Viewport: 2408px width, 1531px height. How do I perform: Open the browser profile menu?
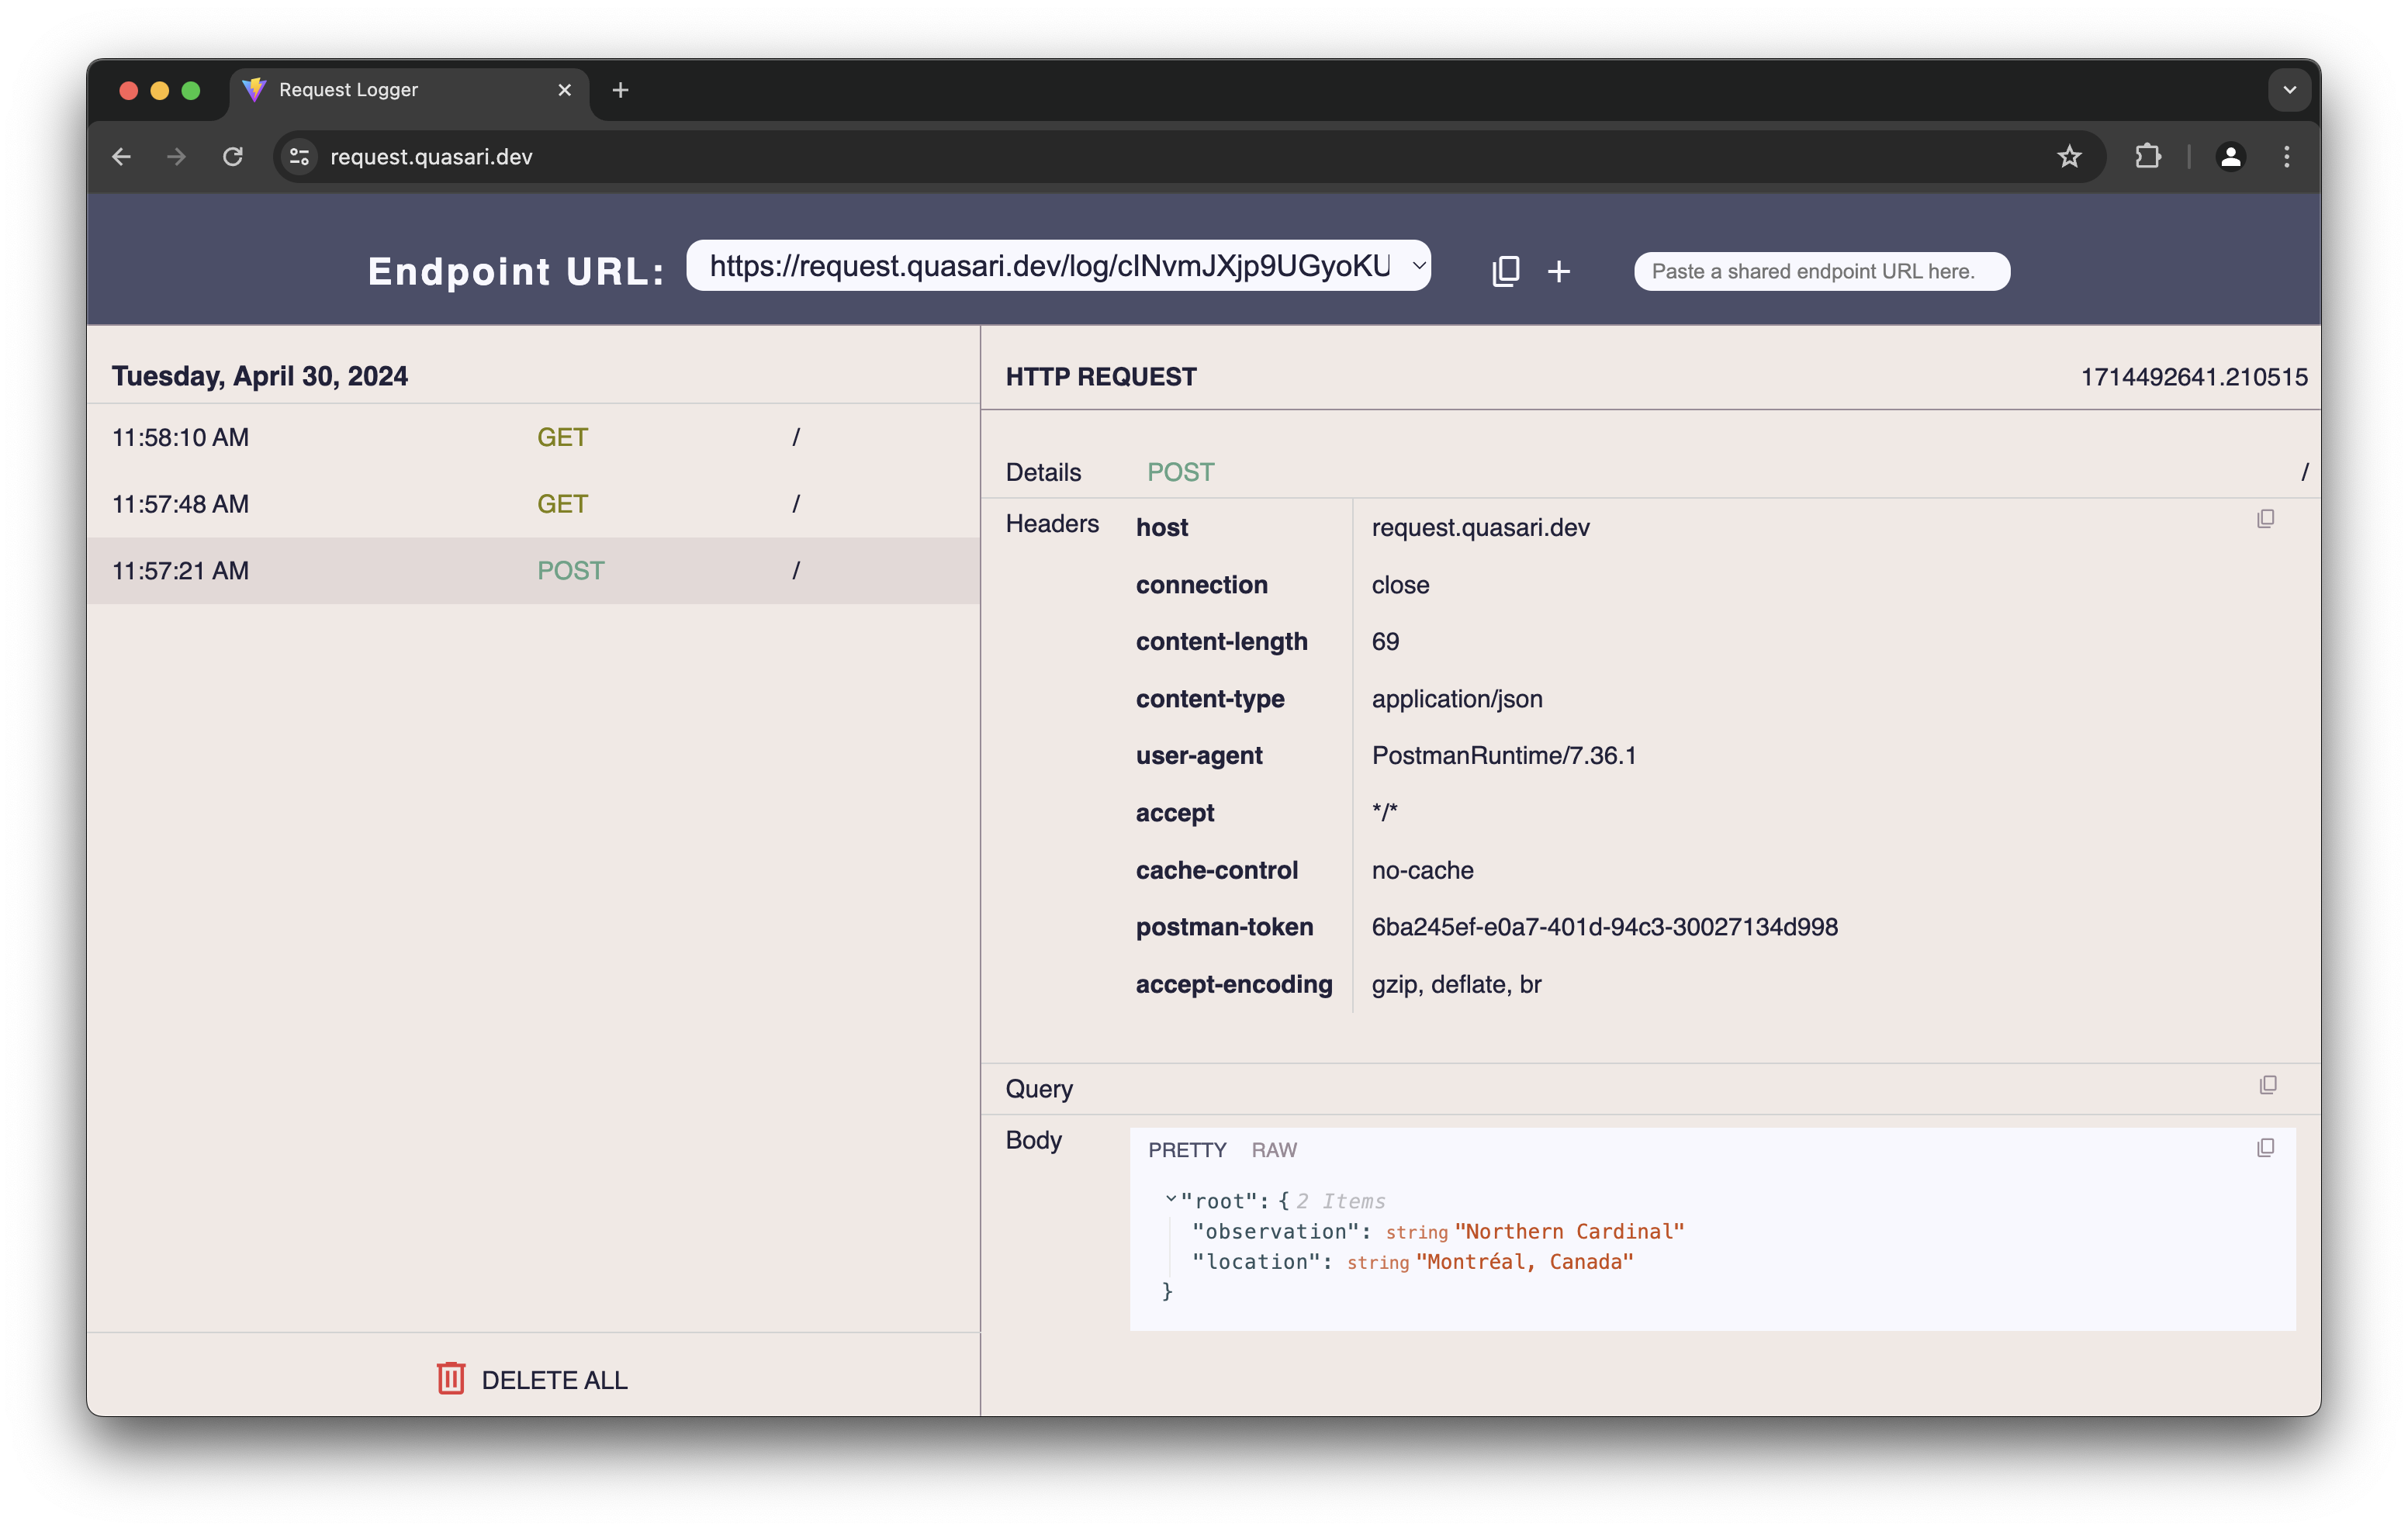[2230, 157]
